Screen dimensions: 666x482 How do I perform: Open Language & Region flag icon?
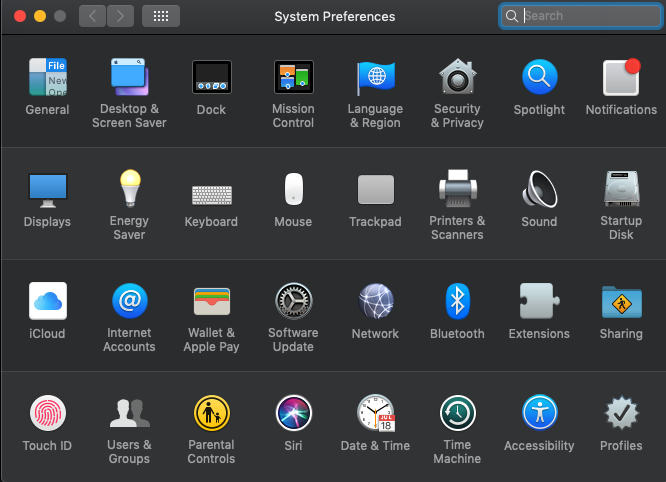(375, 78)
